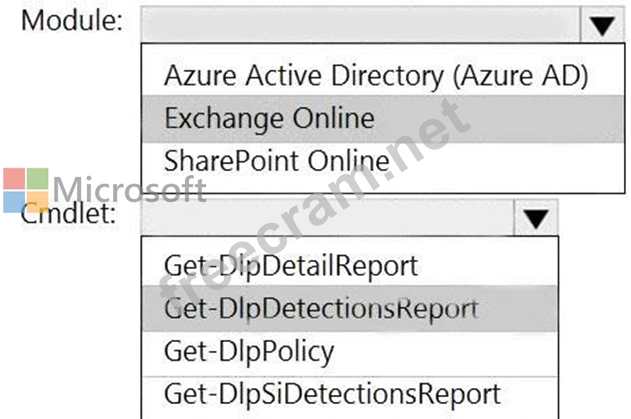Open the Module dropdown arrow
Viewport: 631px width, 419px height.
601,24
